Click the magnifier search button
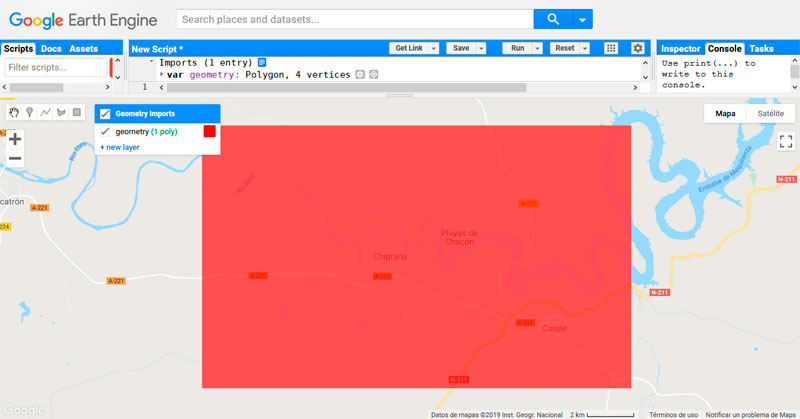This screenshot has width=800, height=419. [x=553, y=19]
